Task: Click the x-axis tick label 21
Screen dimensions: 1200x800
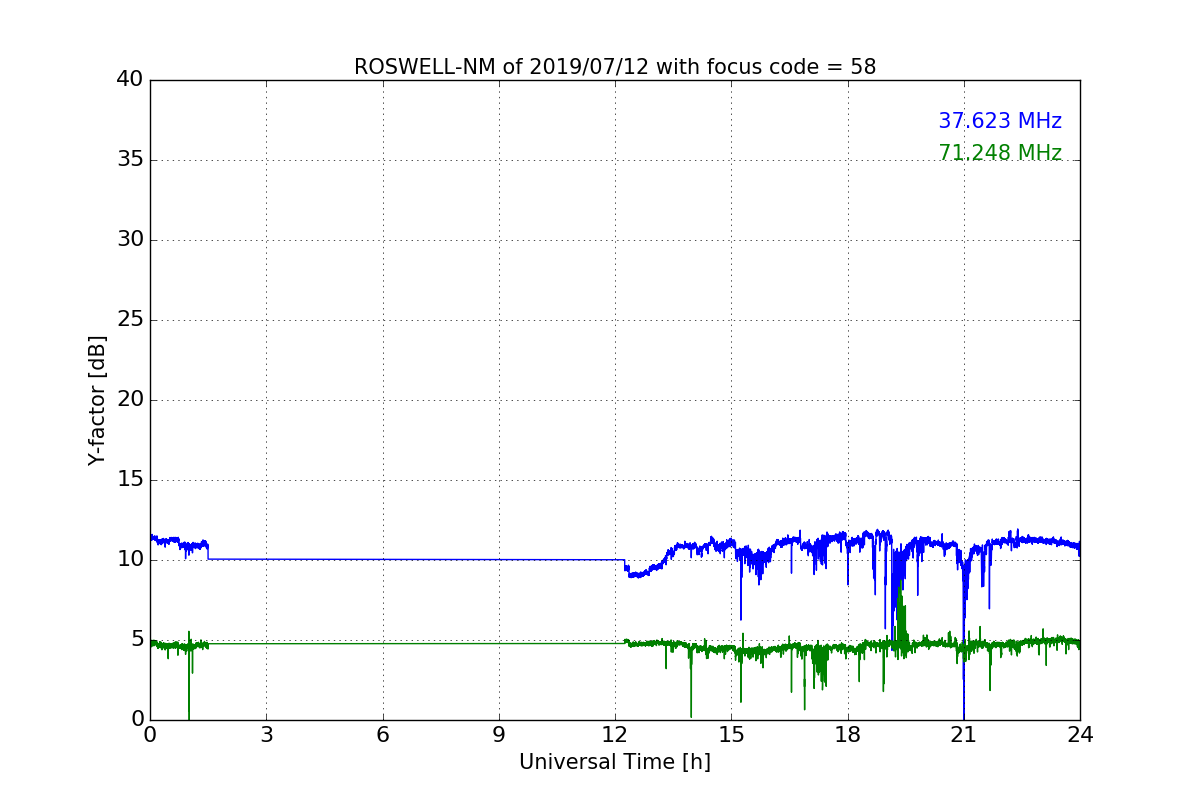Action: tap(964, 734)
